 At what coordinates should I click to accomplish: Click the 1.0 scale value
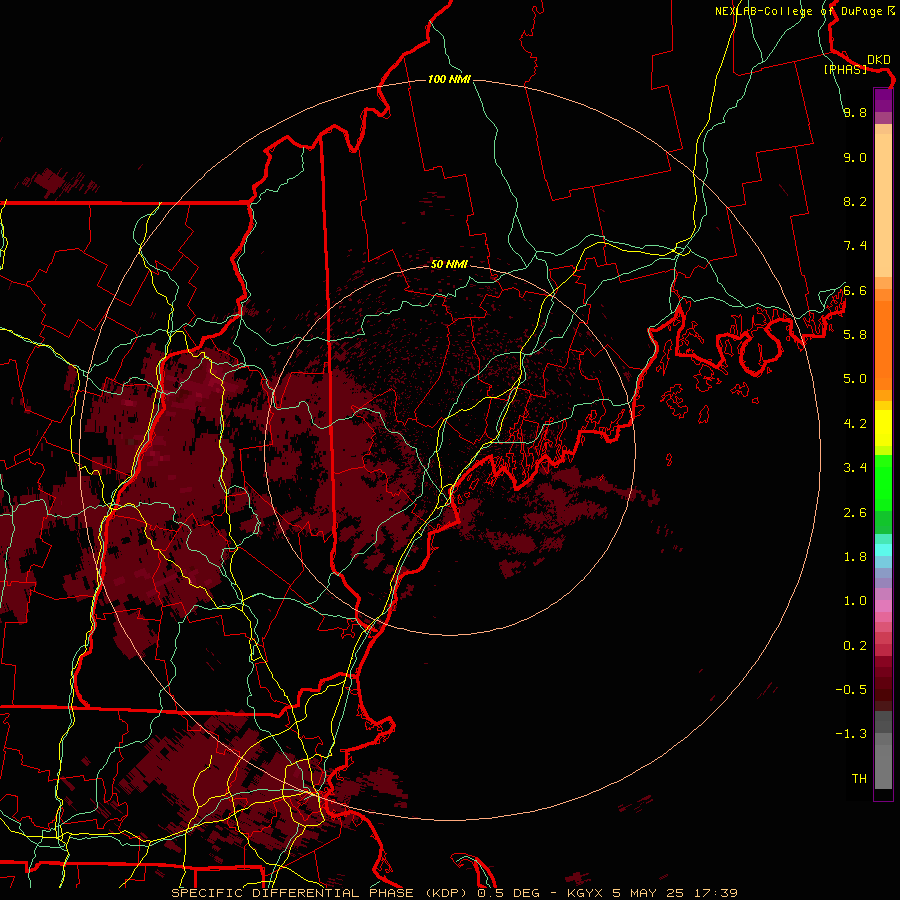(x=855, y=600)
